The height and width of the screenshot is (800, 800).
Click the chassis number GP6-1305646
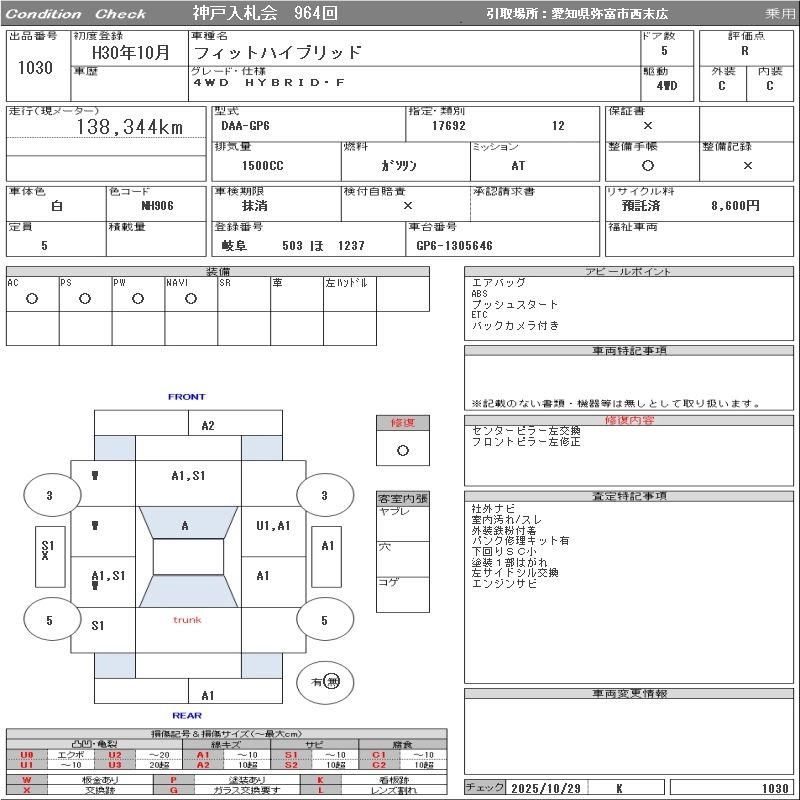click(455, 245)
